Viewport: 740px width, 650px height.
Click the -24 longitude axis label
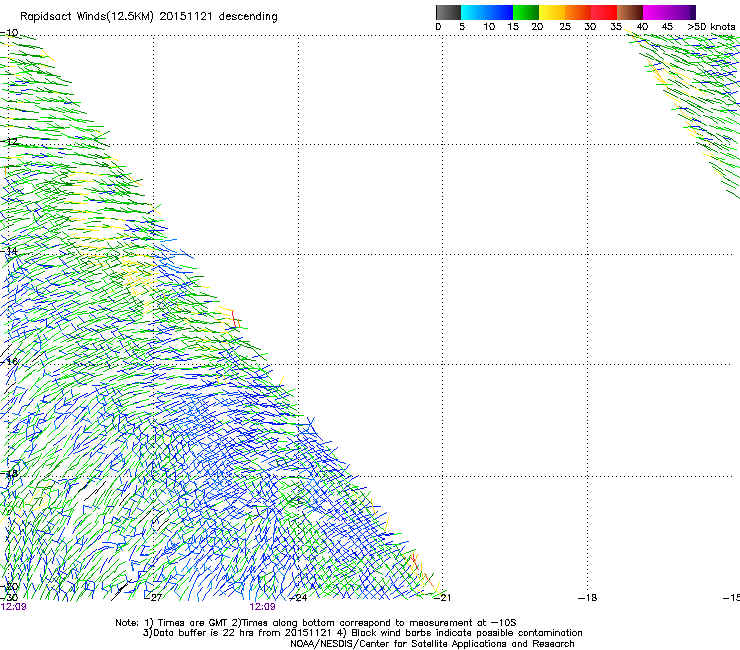(298, 598)
